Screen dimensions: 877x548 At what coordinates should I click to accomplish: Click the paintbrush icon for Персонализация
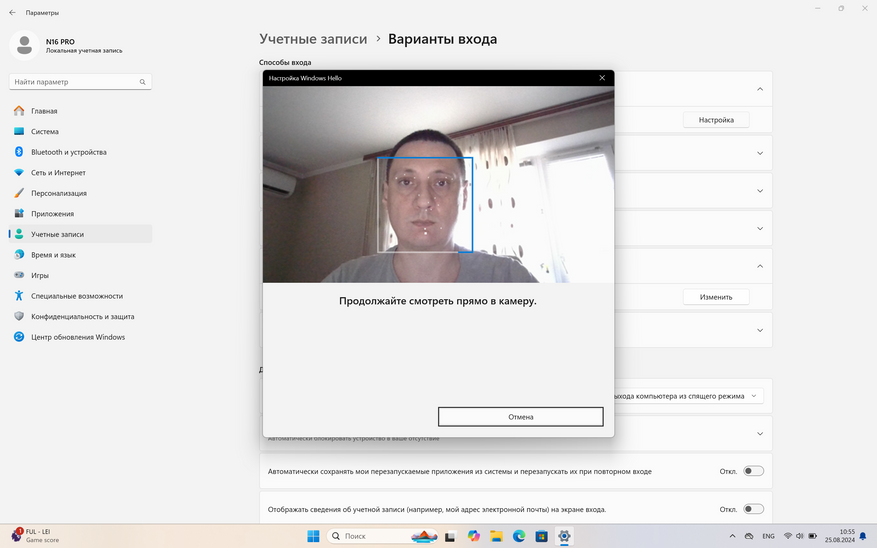(19, 193)
